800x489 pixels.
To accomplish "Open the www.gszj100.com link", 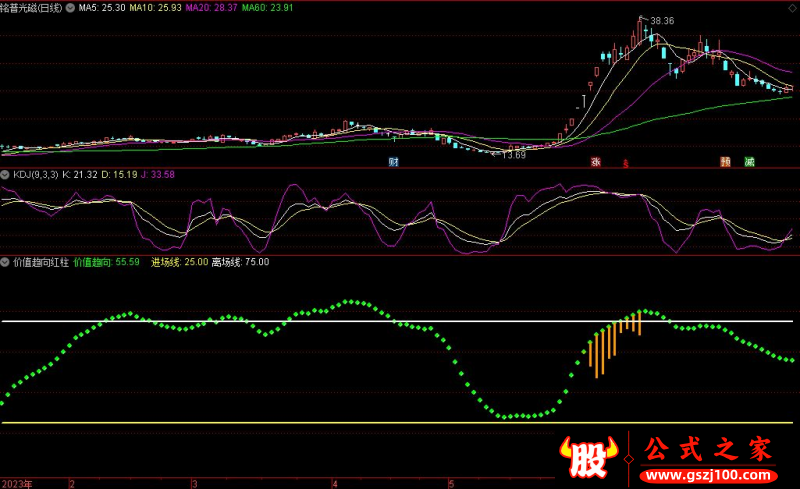I will 710,474.
